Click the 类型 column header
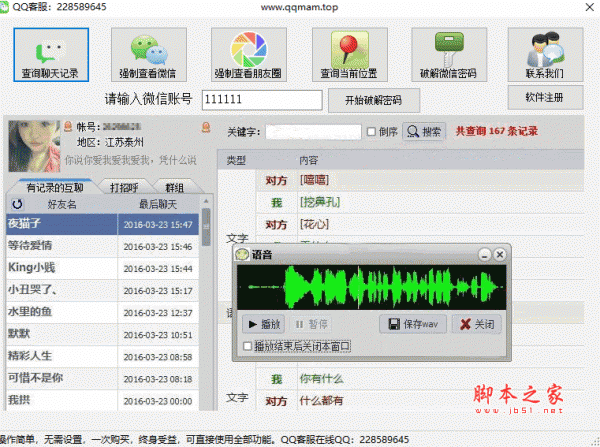The height and width of the screenshot is (447, 600). coord(236,160)
